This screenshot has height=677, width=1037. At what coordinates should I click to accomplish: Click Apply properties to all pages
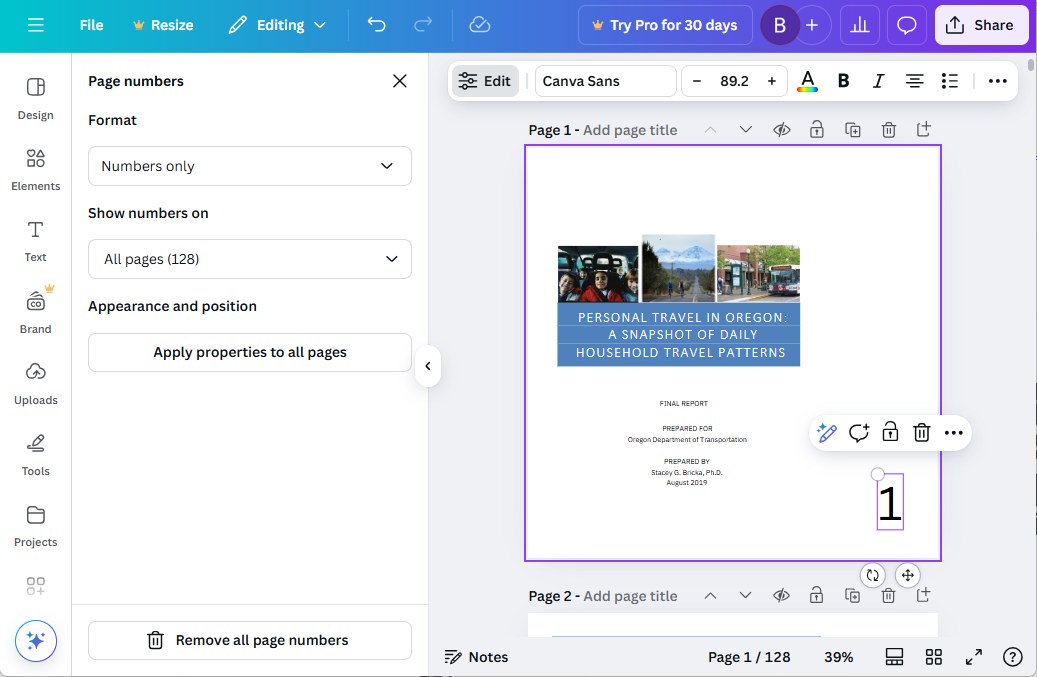click(x=249, y=352)
